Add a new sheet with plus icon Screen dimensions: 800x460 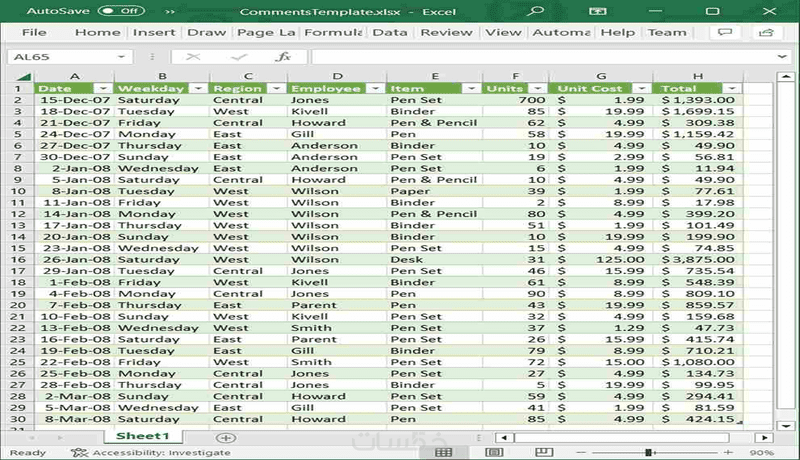[x=226, y=438]
